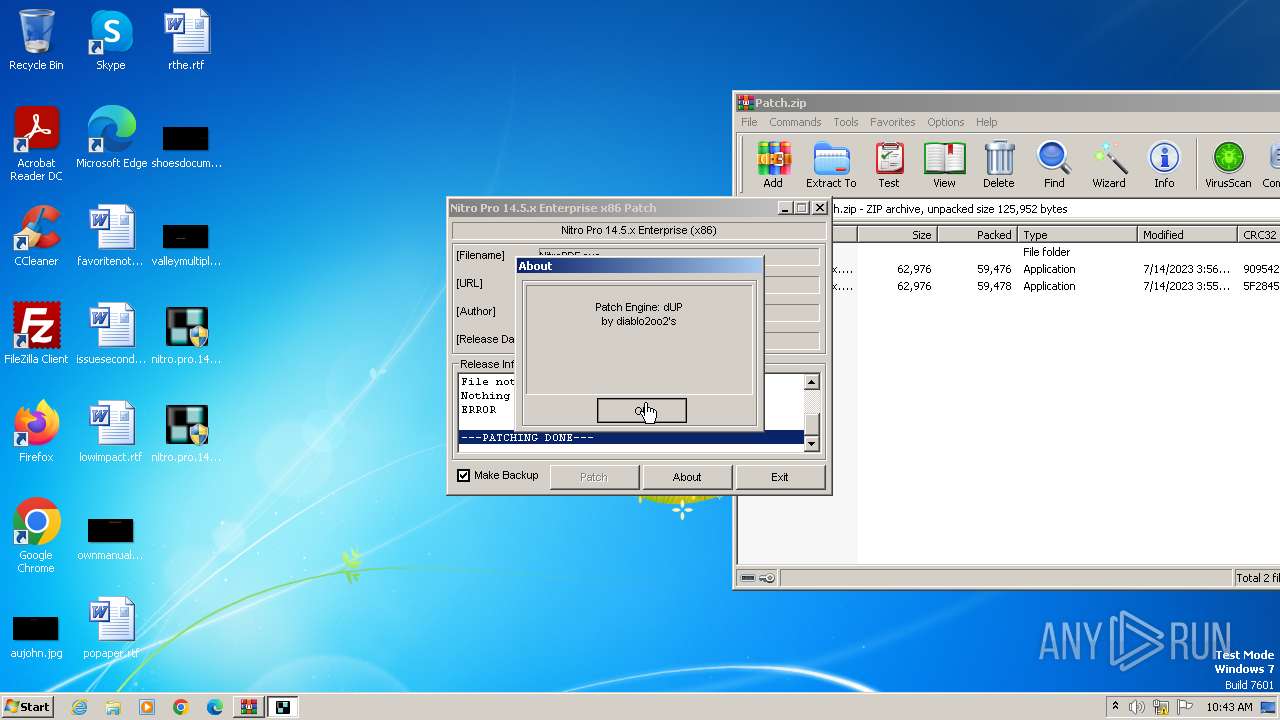Open the Recycle Bin desktop icon
The height and width of the screenshot is (720, 1280).
[36, 40]
